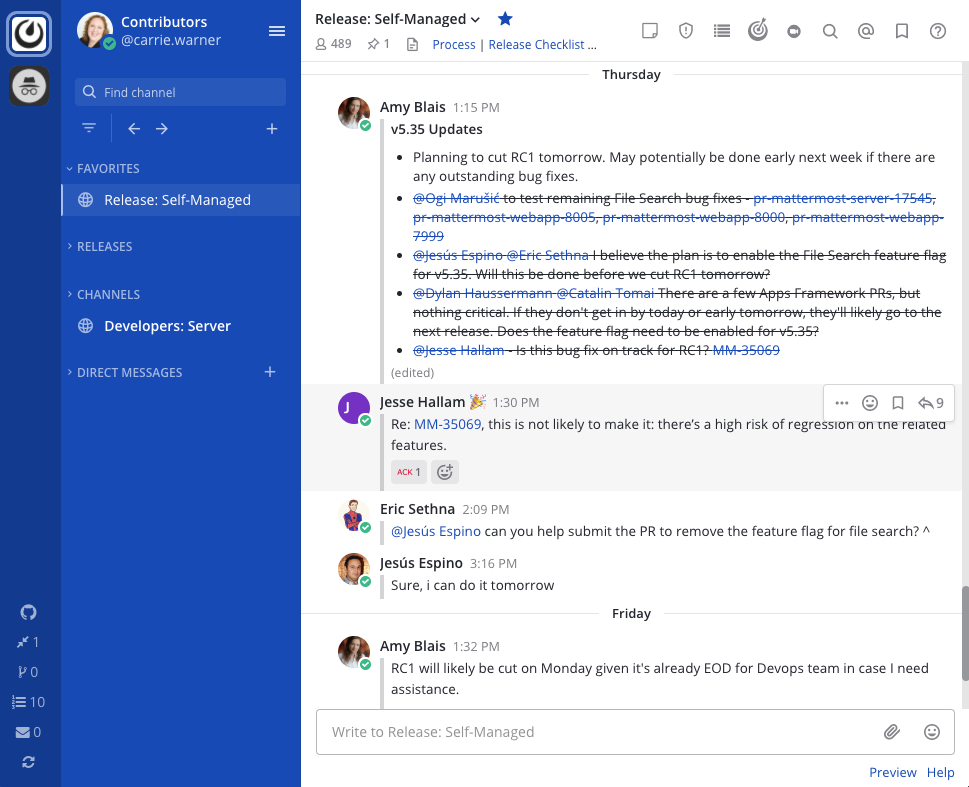Click the GitHub icon in the left dock
969x787 pixels.
point(28,611)
